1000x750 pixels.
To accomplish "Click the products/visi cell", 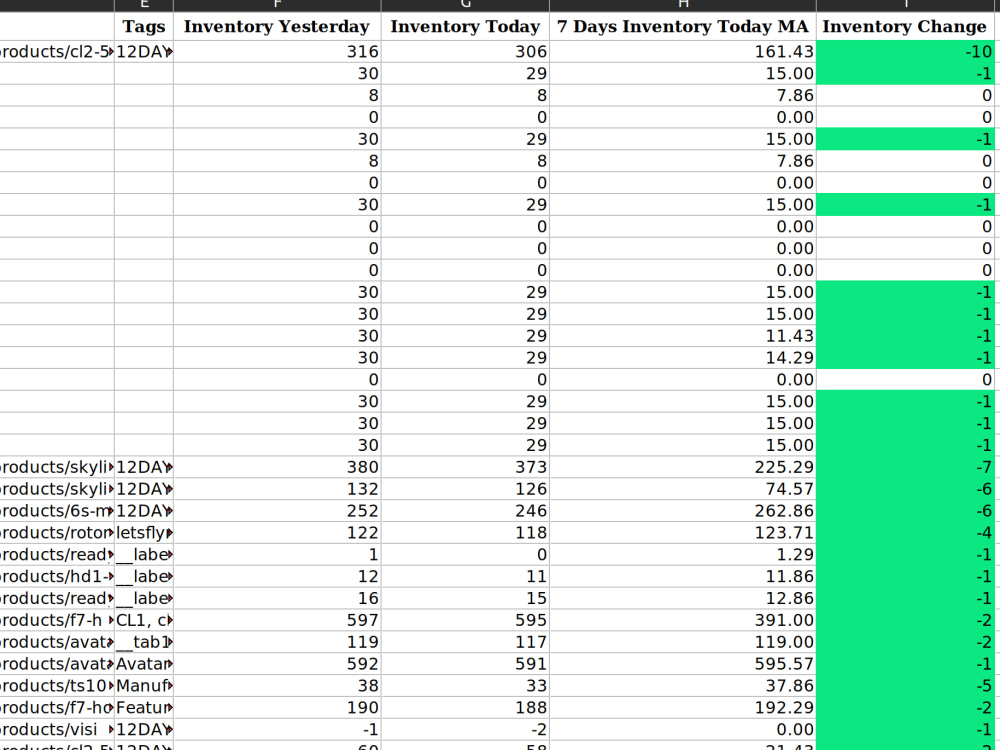I will (57, 730).
